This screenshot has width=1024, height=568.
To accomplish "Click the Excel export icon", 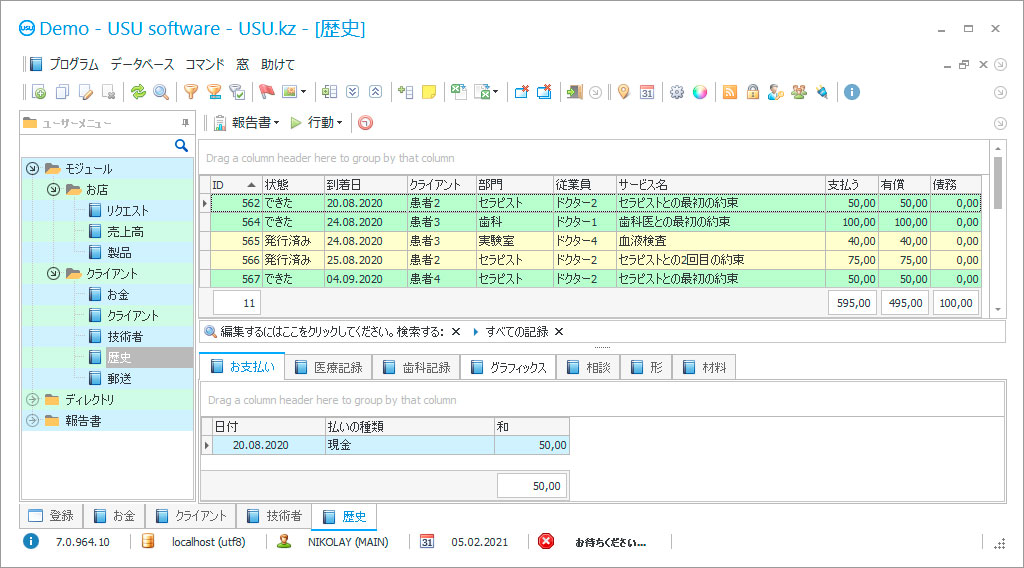I will click(x=458, y=92).
